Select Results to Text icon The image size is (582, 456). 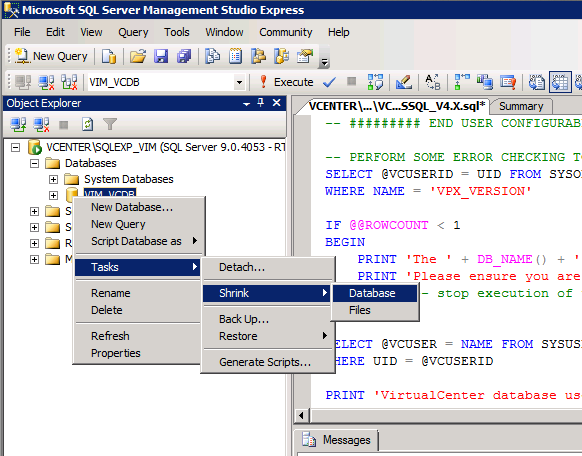pyautogui.click(x=537, y=82)
